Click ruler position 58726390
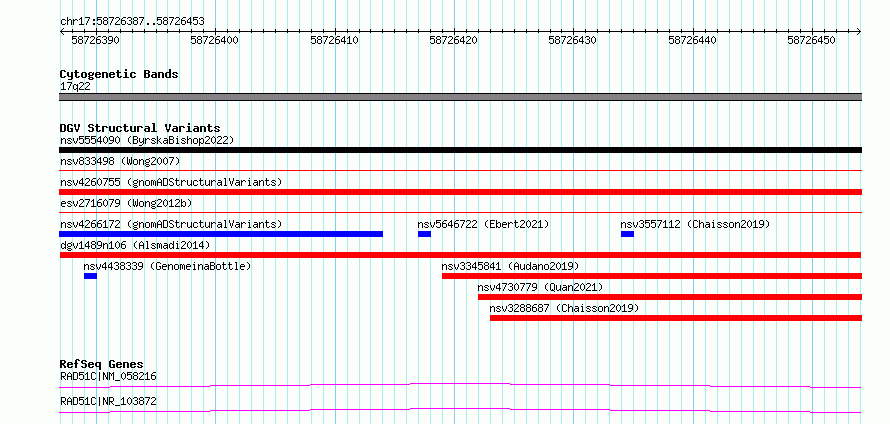Image resolution: width=890 pixels, height=424 pixels. (x=95, y=40)
